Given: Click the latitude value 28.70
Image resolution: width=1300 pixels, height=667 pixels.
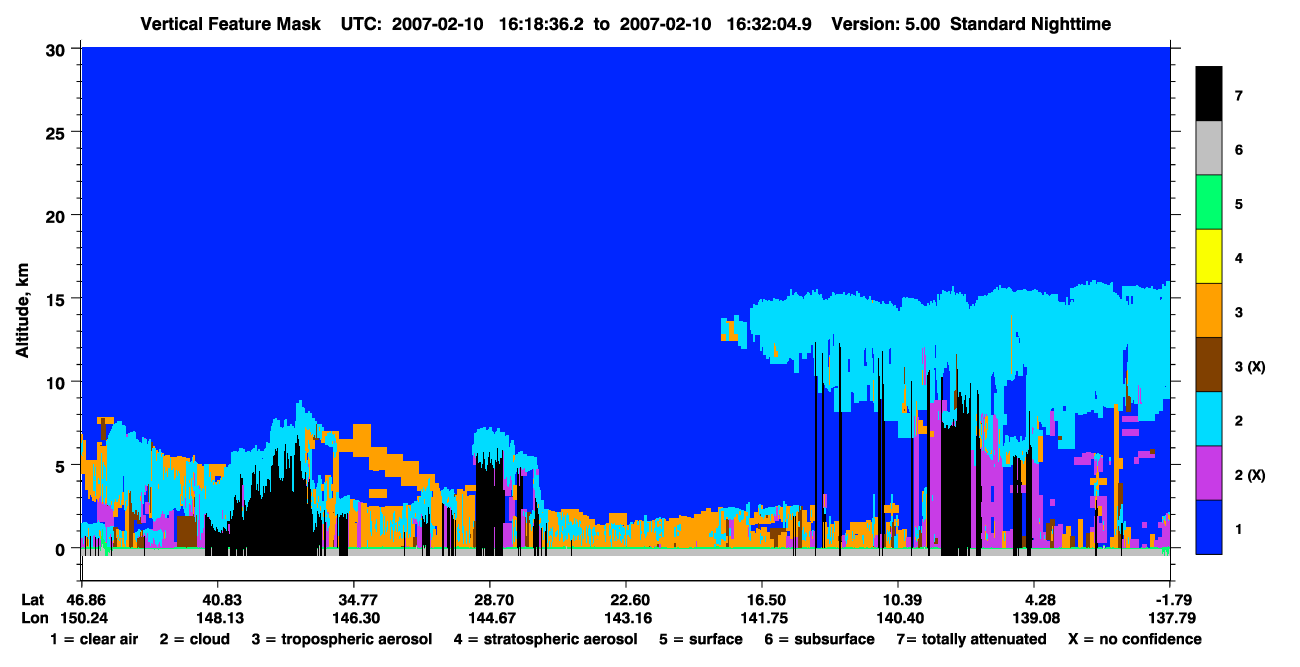Looking at the screenshot, I should tap(489, 599).
